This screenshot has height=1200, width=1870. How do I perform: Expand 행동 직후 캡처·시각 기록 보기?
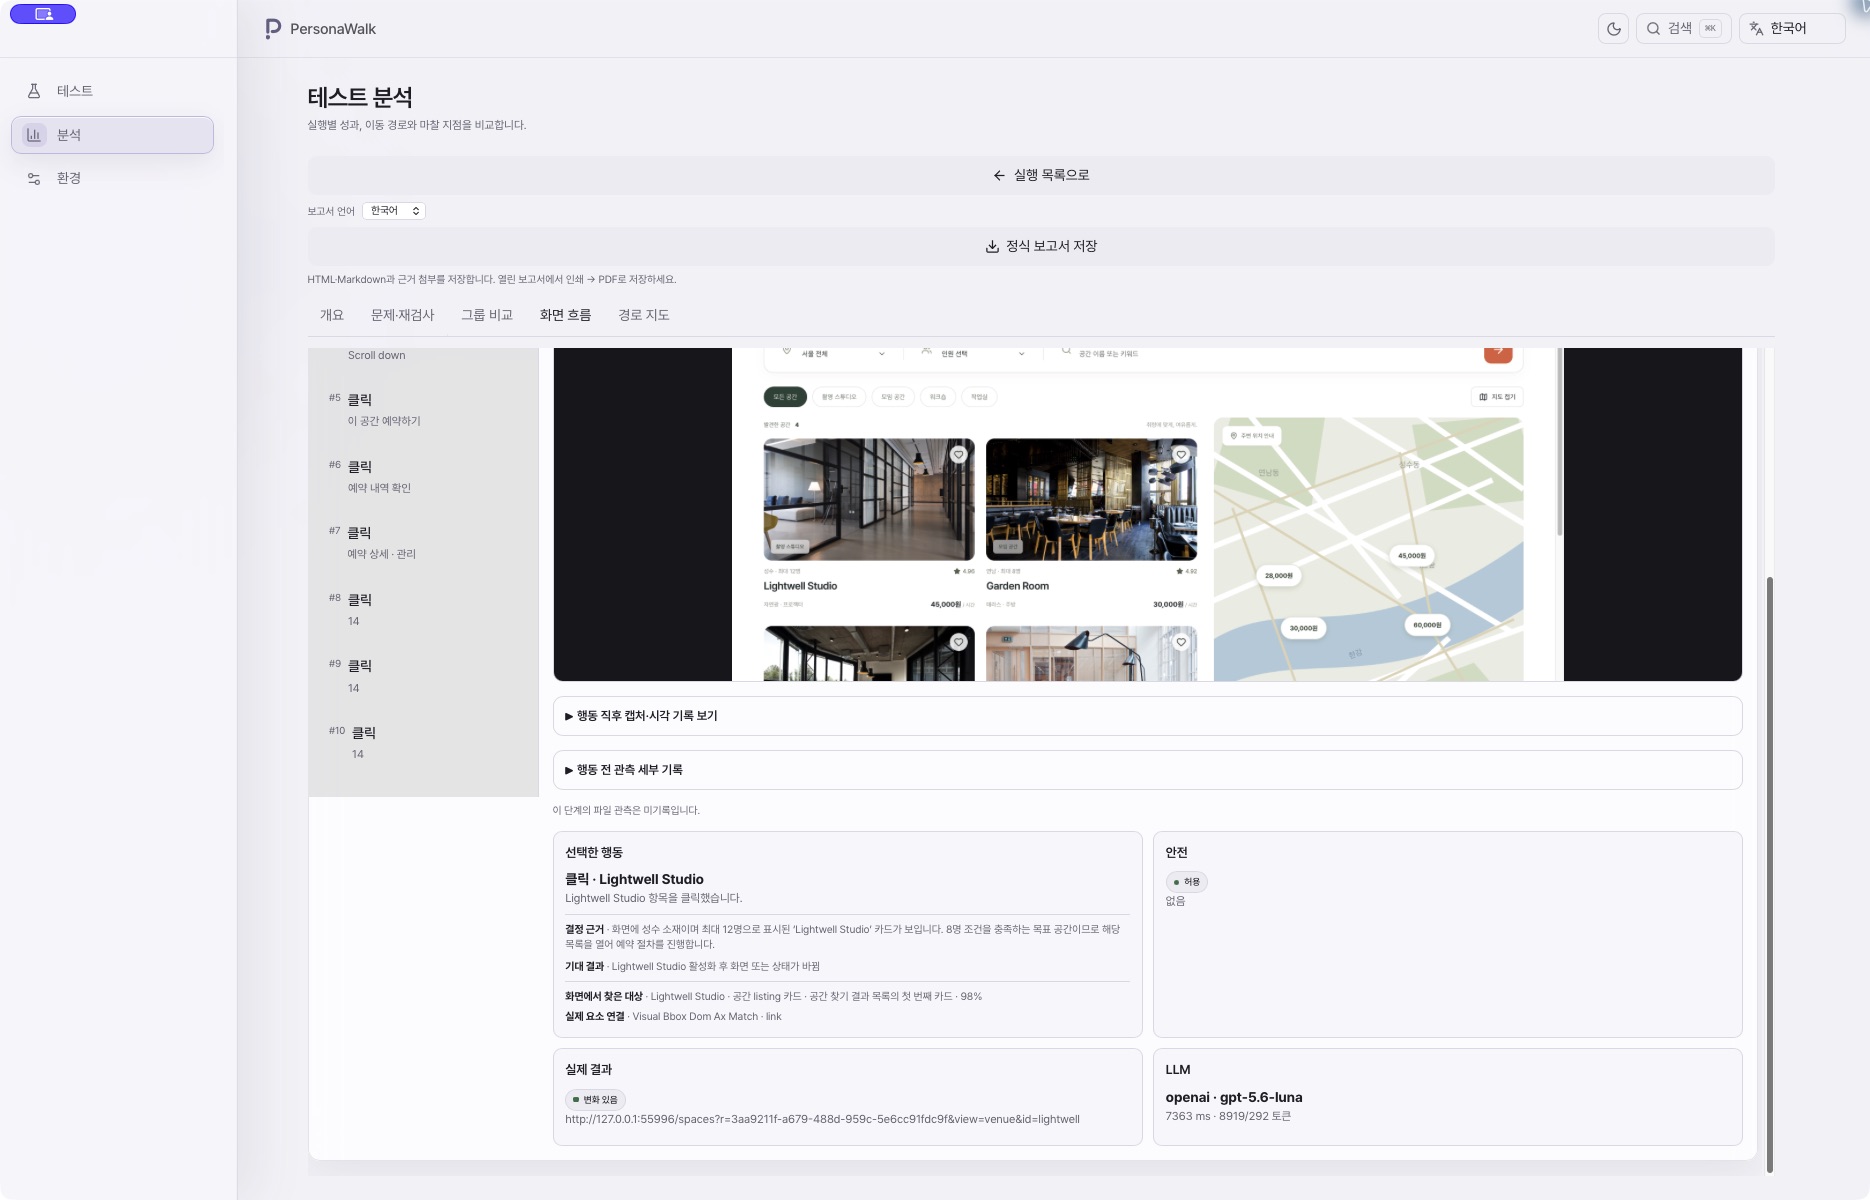click(1147, 716)
